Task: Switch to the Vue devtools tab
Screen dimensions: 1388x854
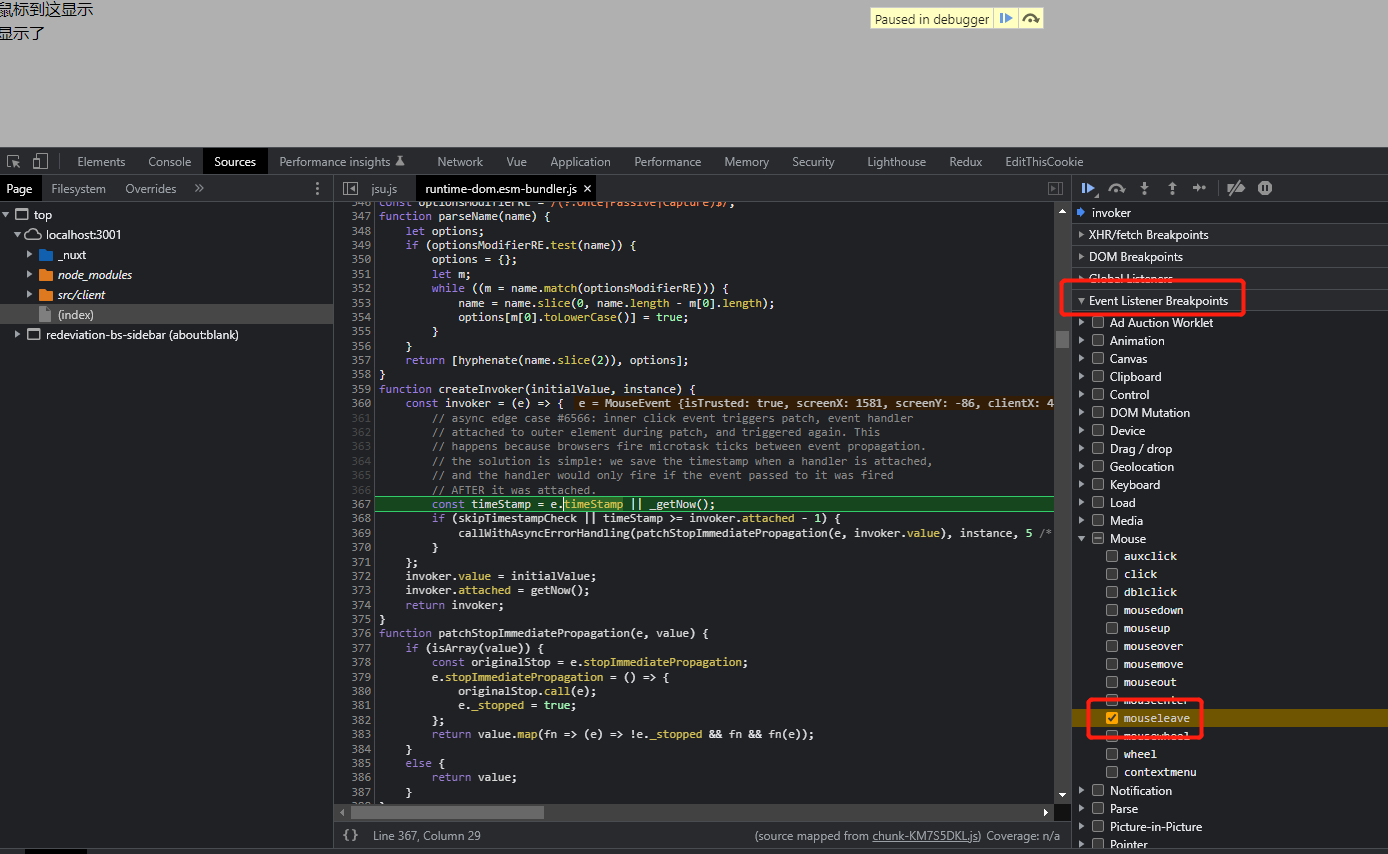Action: click(x=517, y=161)
